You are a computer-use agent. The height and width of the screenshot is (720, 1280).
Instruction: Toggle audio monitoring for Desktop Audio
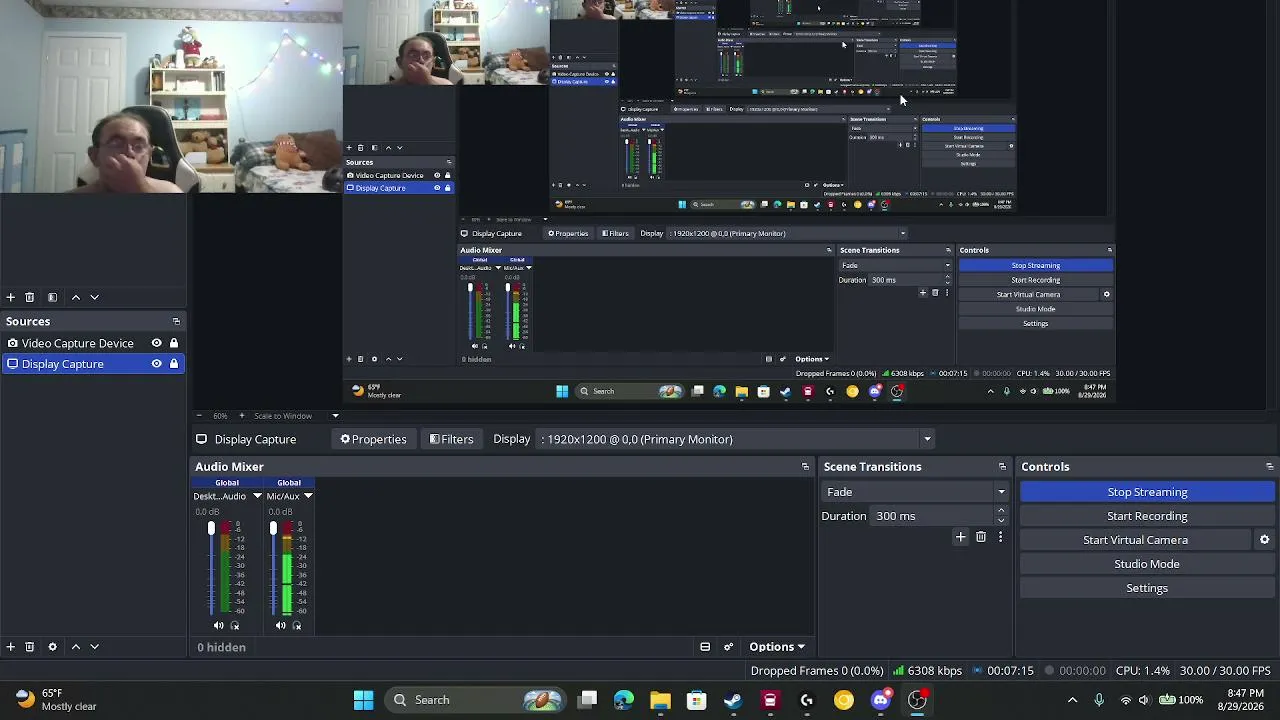point(235,626)
